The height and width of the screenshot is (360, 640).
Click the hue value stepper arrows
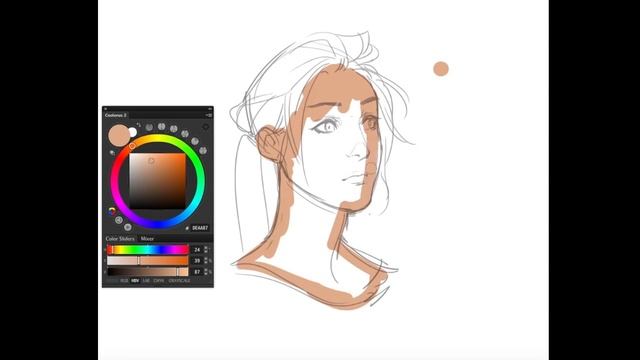tap(206, 249)
